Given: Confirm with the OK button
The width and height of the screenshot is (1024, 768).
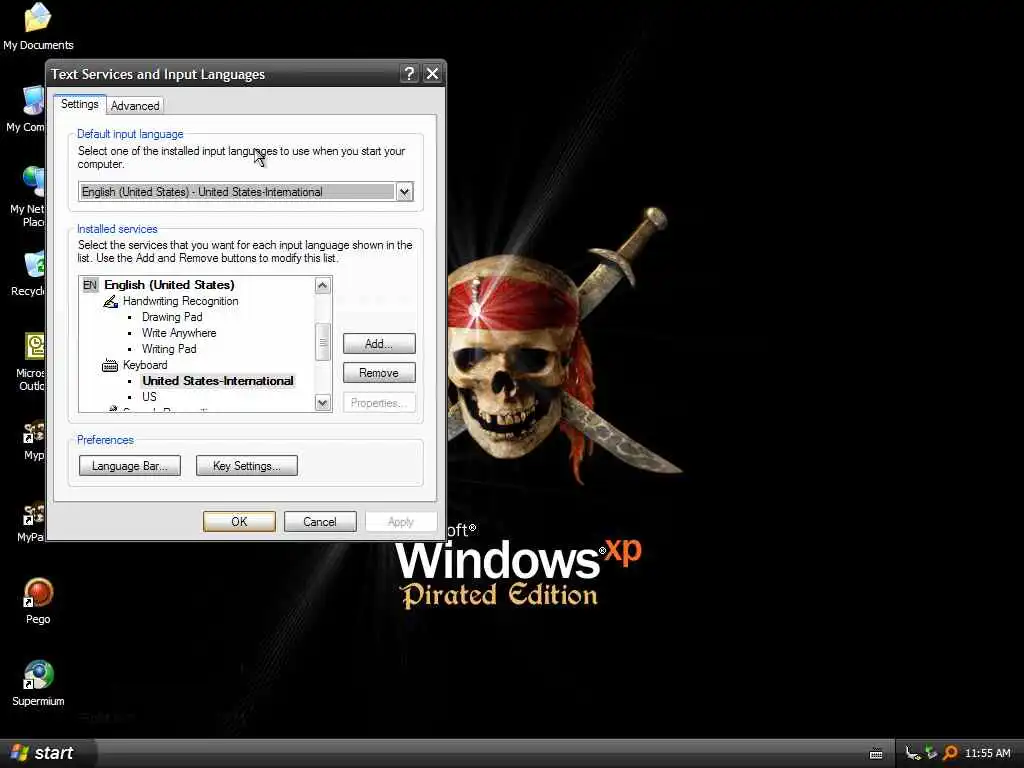Looking at the screenshot, I should 239,522.
